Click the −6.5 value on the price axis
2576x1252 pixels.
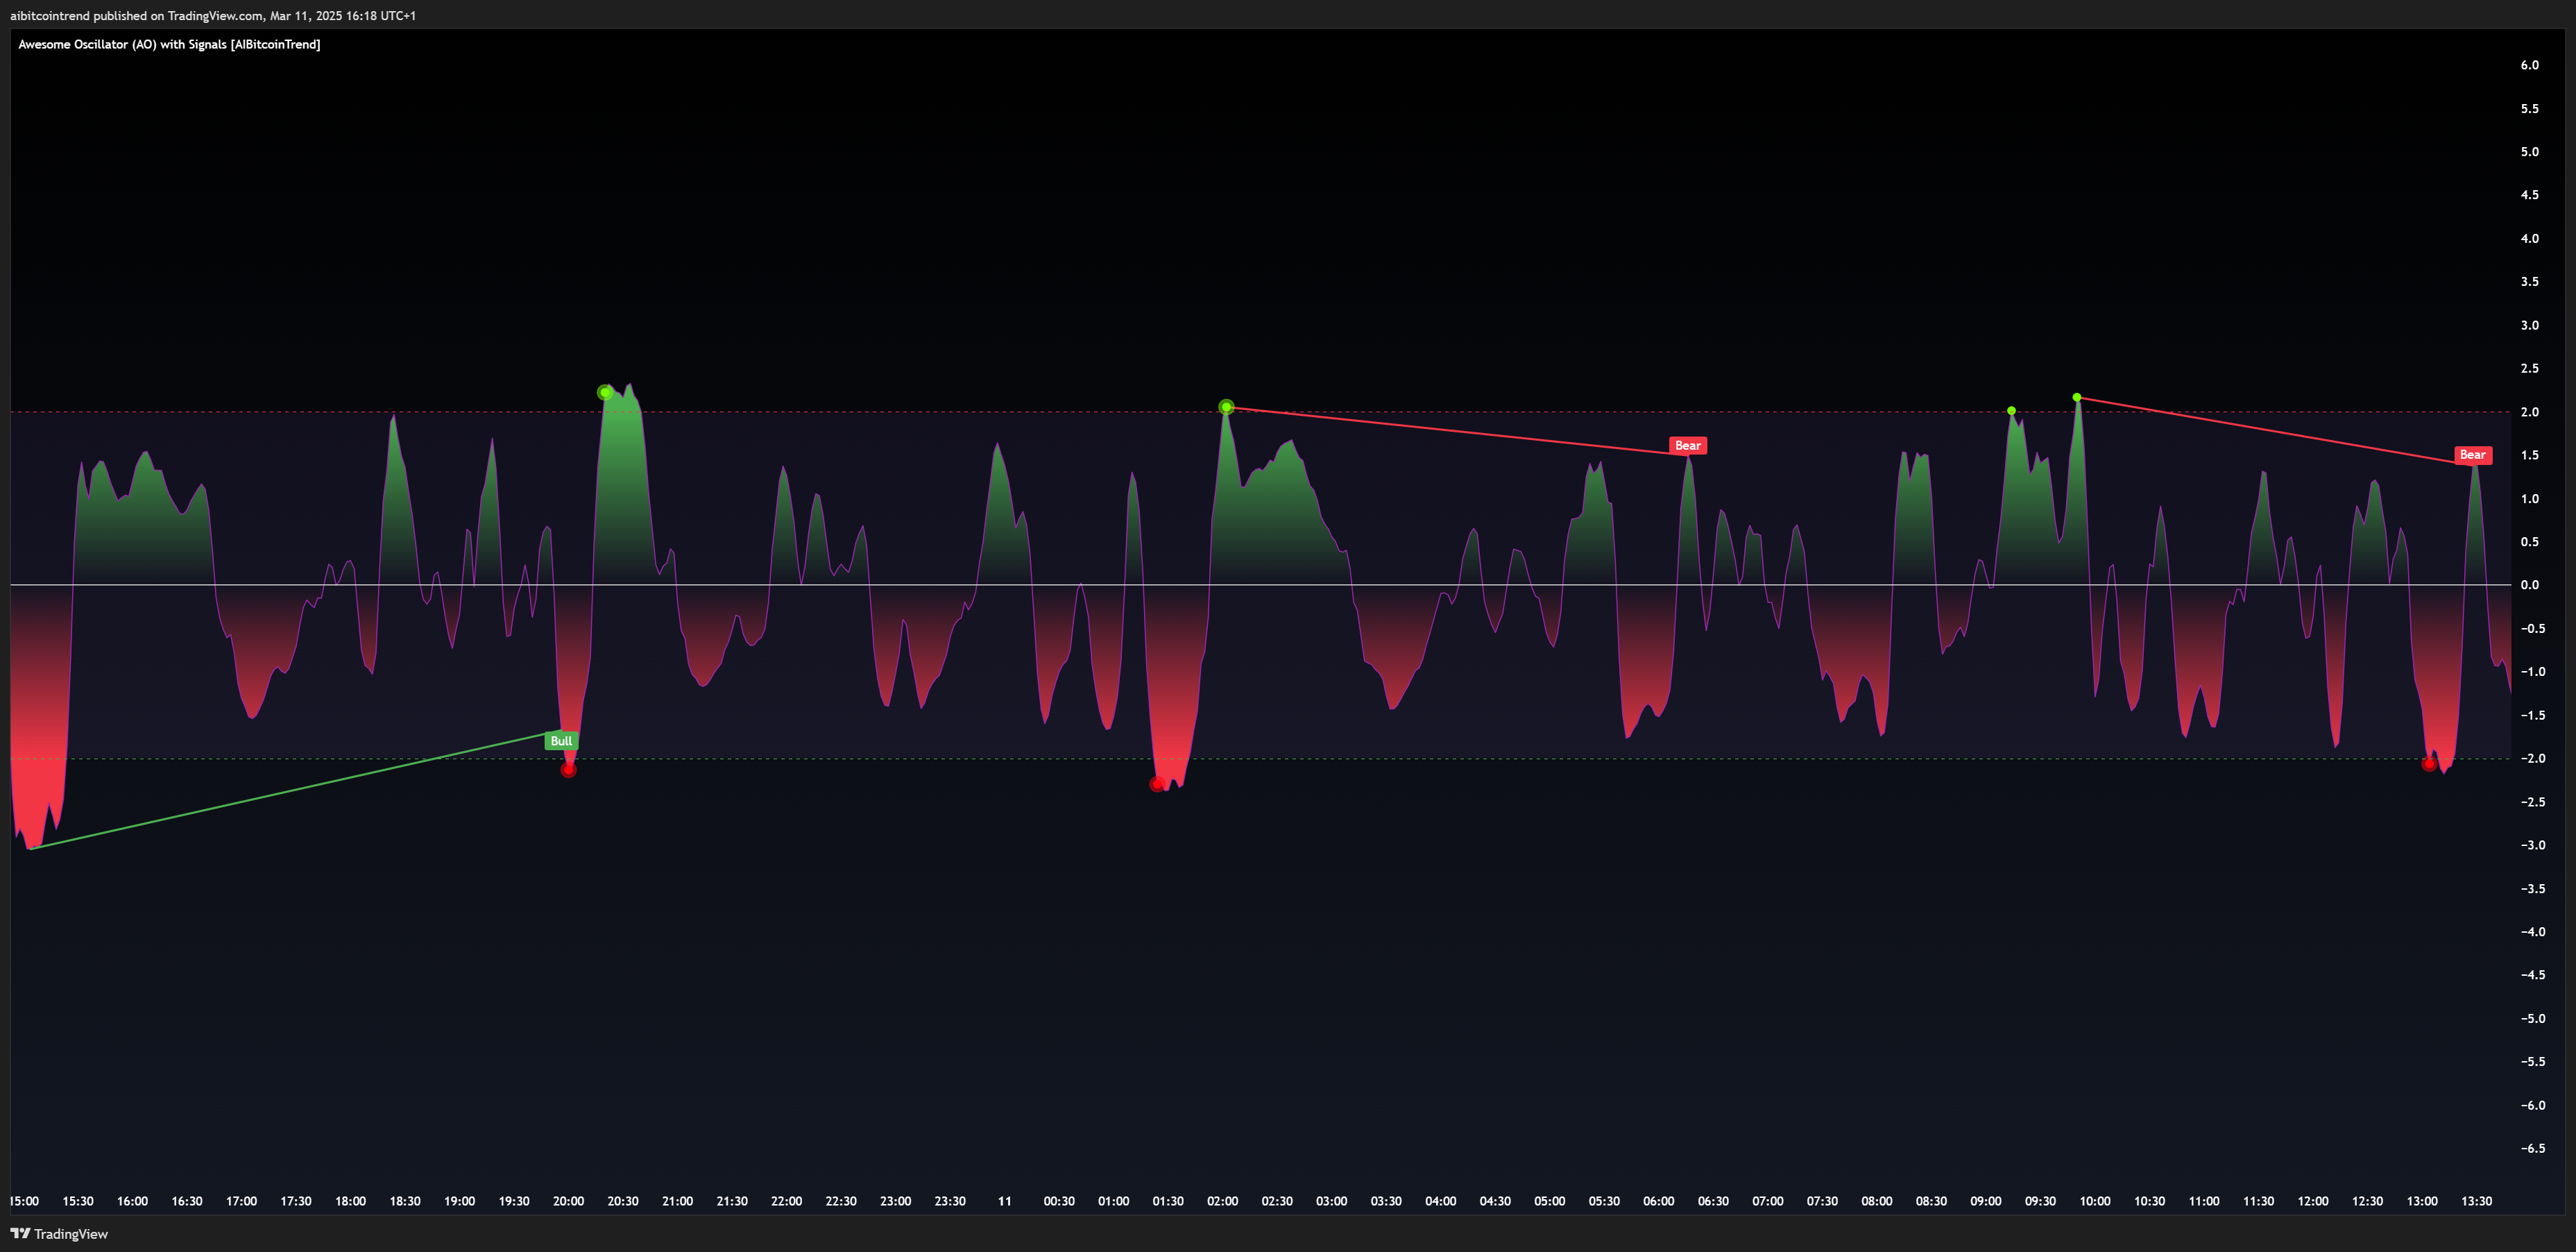click(2532, 1148)
